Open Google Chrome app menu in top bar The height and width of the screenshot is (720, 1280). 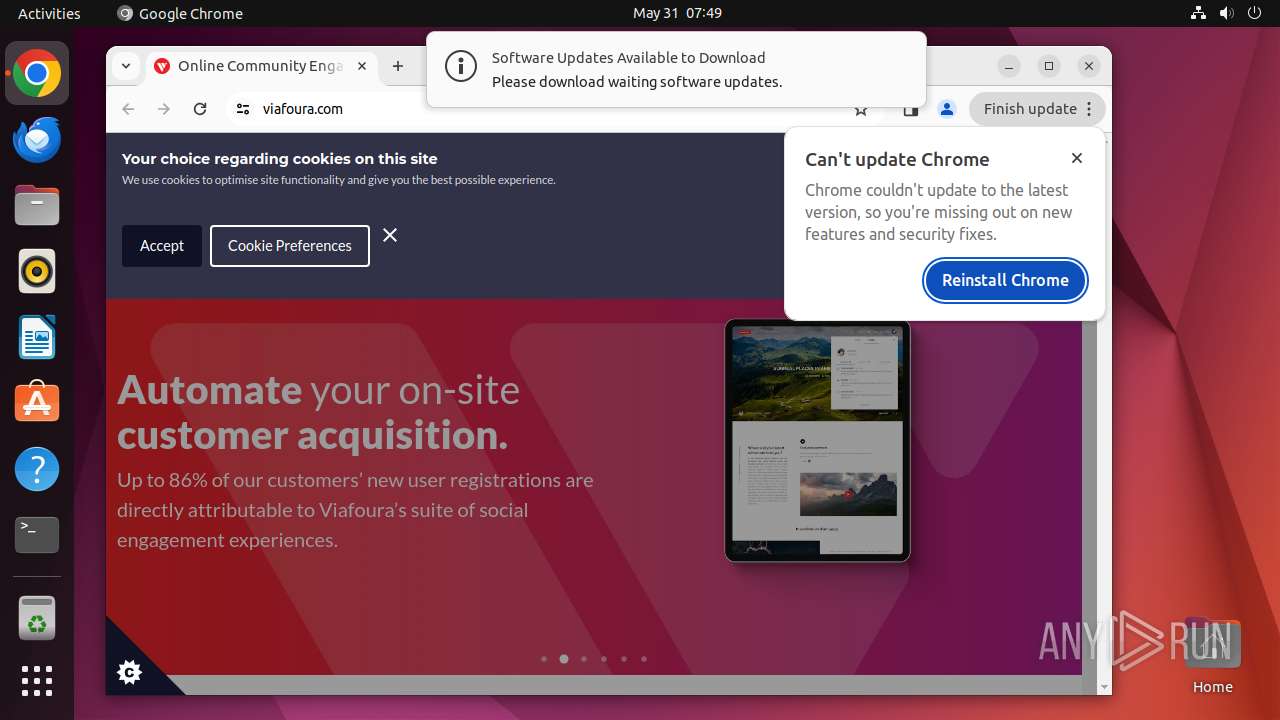click(x=180, y=13)
